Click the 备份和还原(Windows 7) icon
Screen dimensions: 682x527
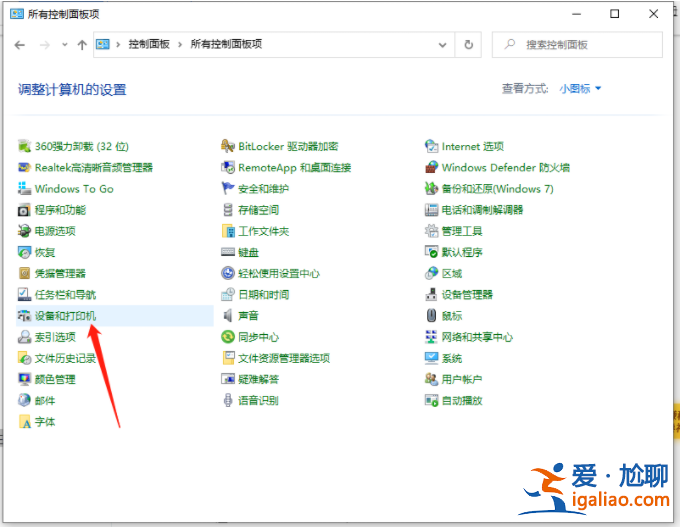pos(431,189)
